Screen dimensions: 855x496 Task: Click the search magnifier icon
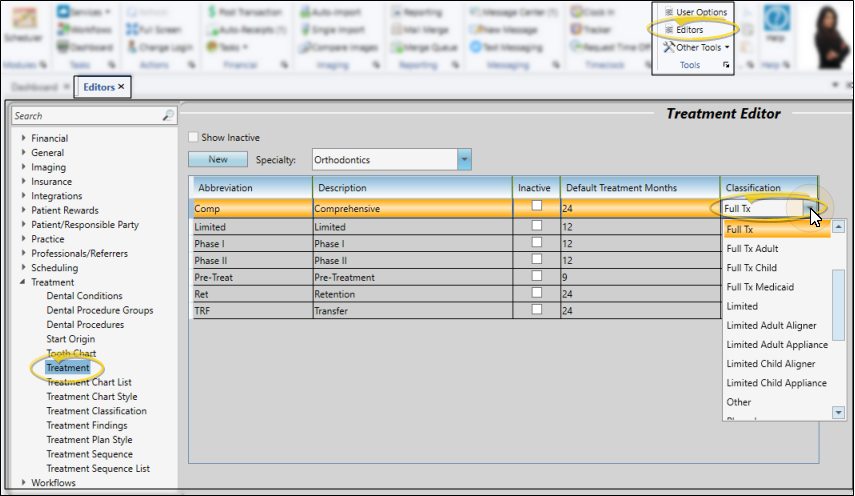(x=168, y=116)
